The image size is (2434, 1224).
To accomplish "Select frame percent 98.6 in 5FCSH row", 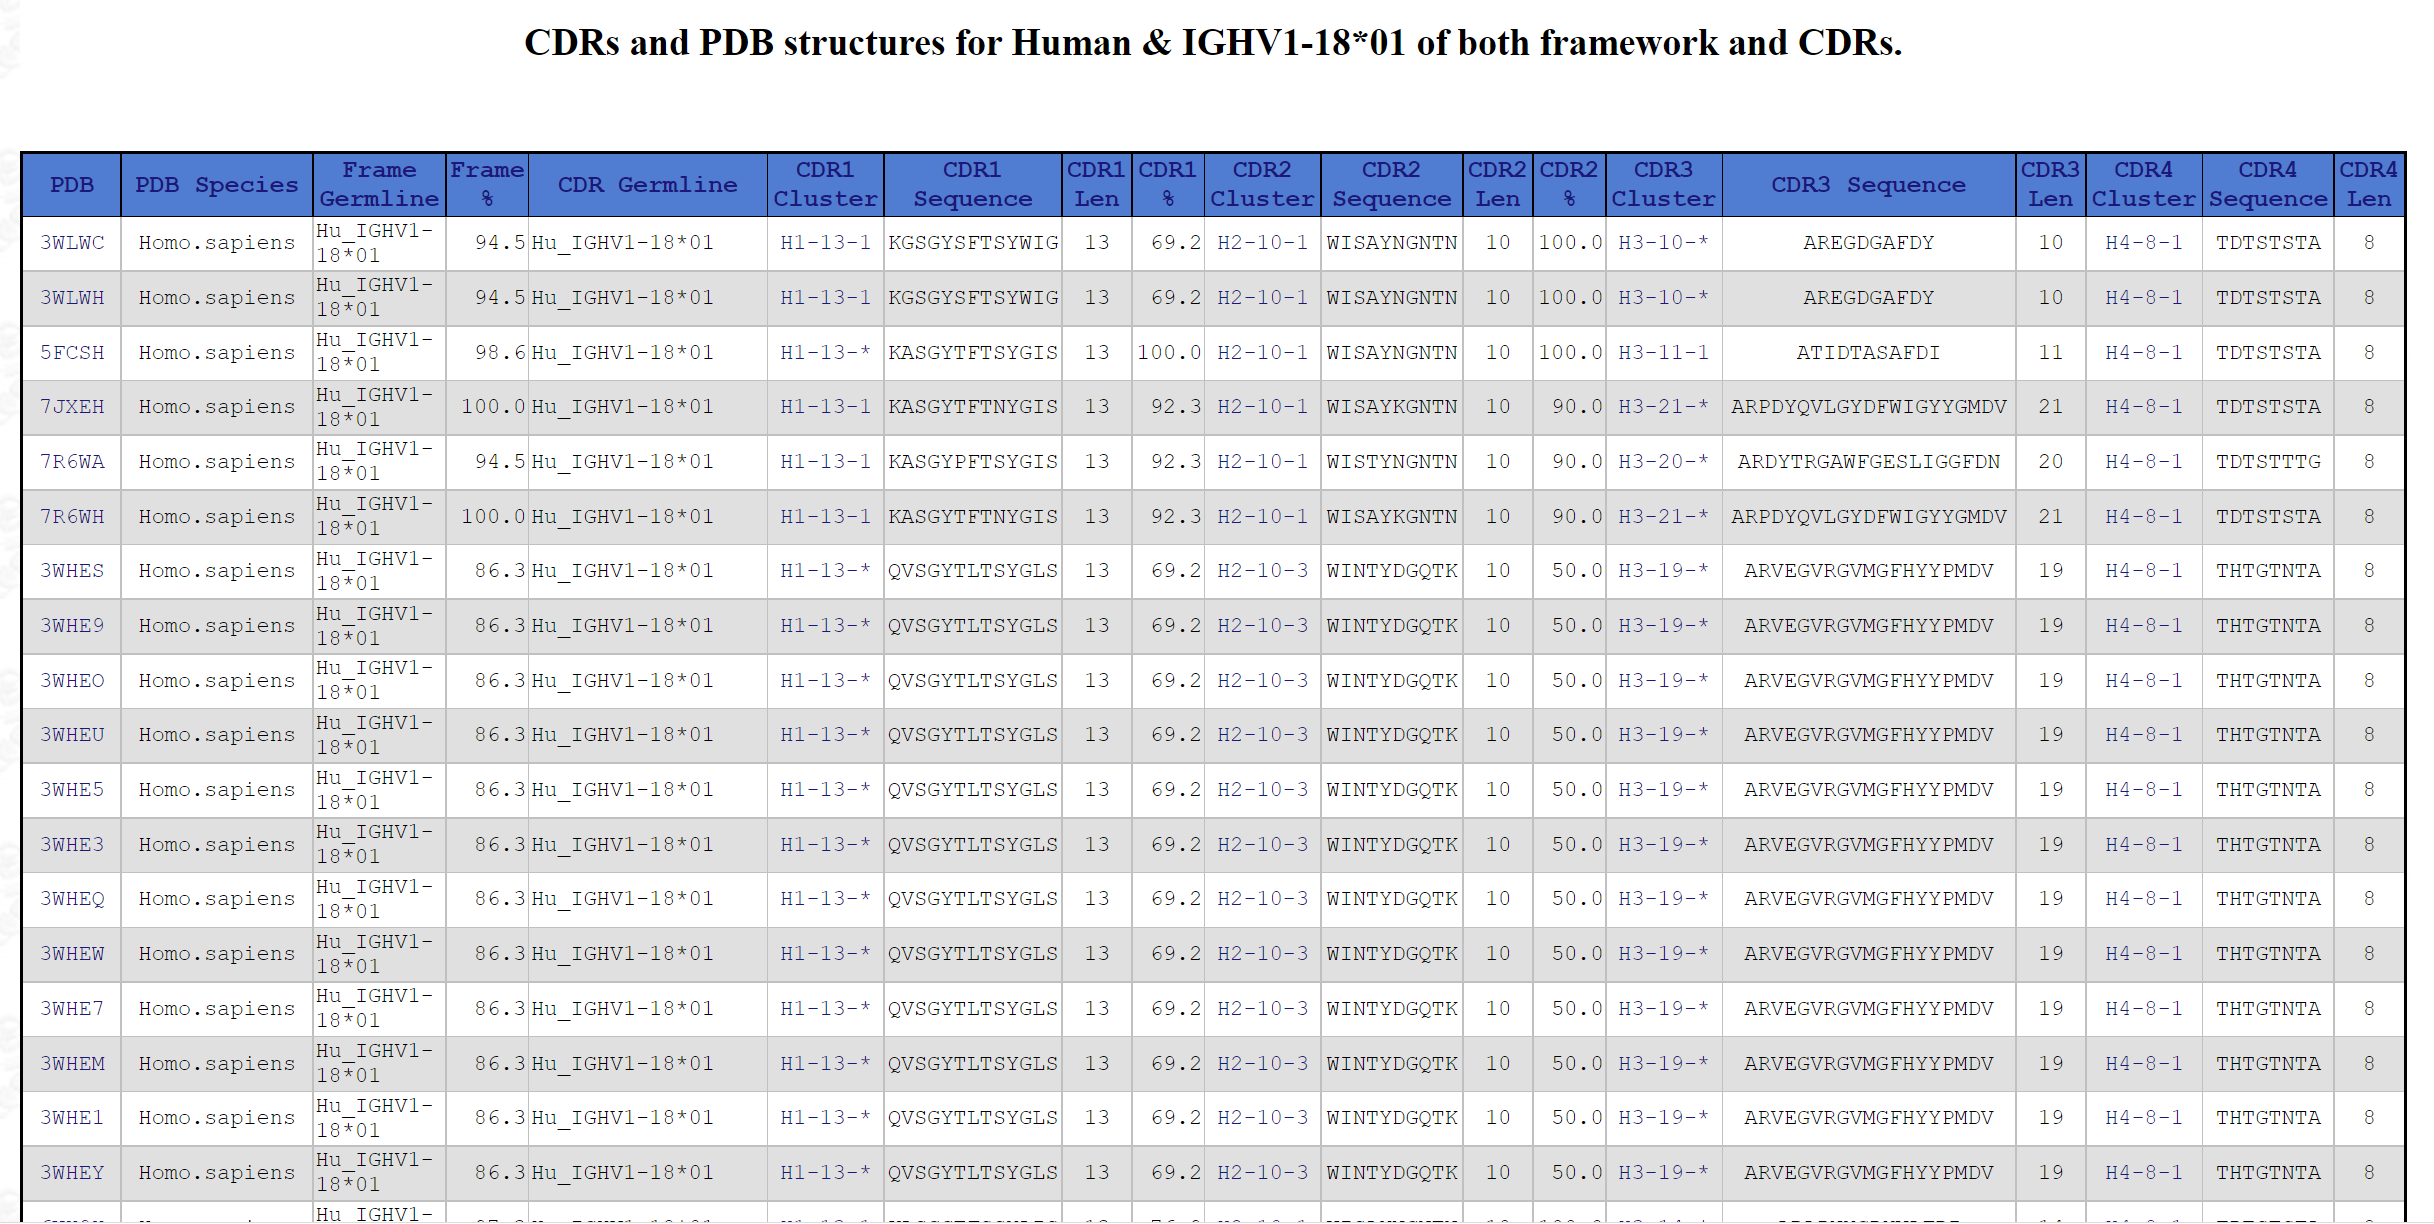I will [500, 353].
